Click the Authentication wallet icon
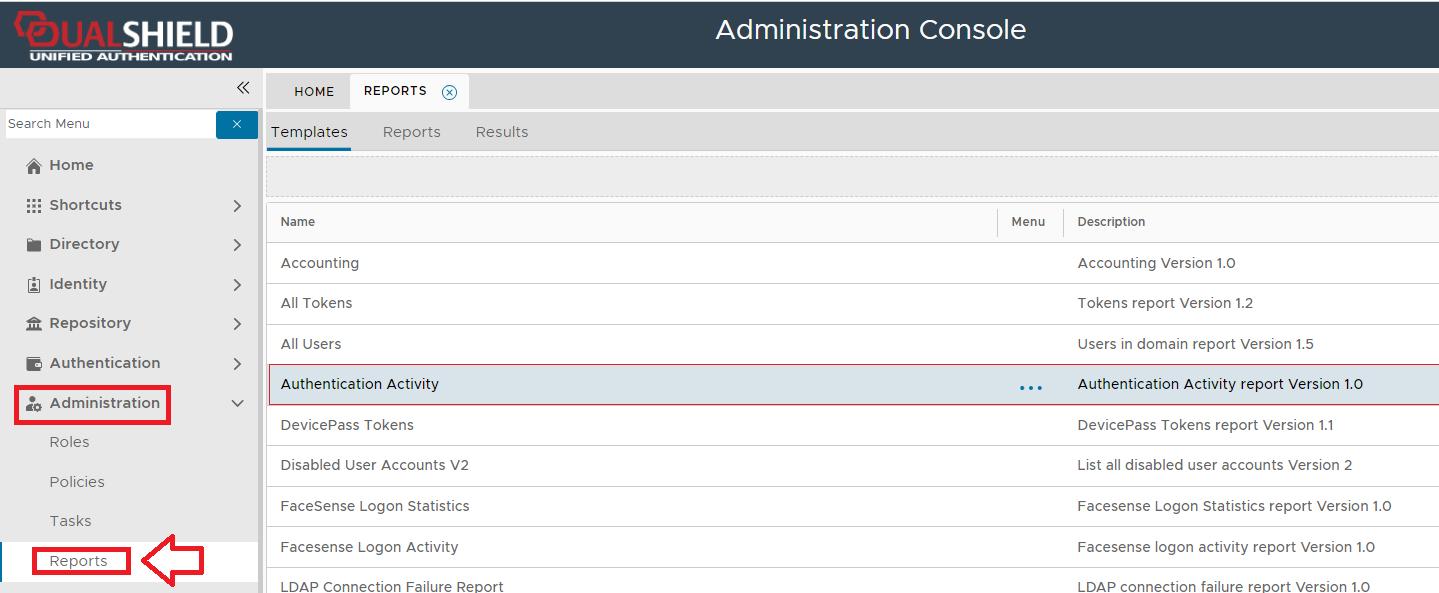 34,363
